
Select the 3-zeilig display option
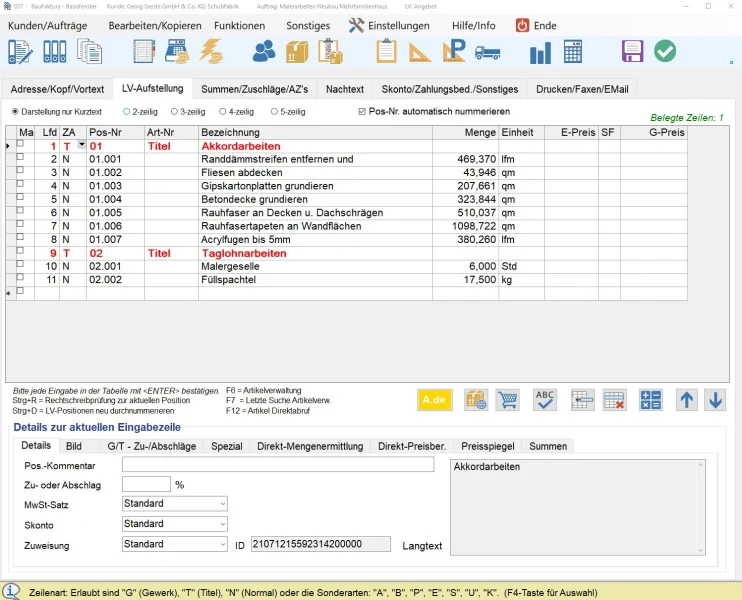click(x=174, y=111)
